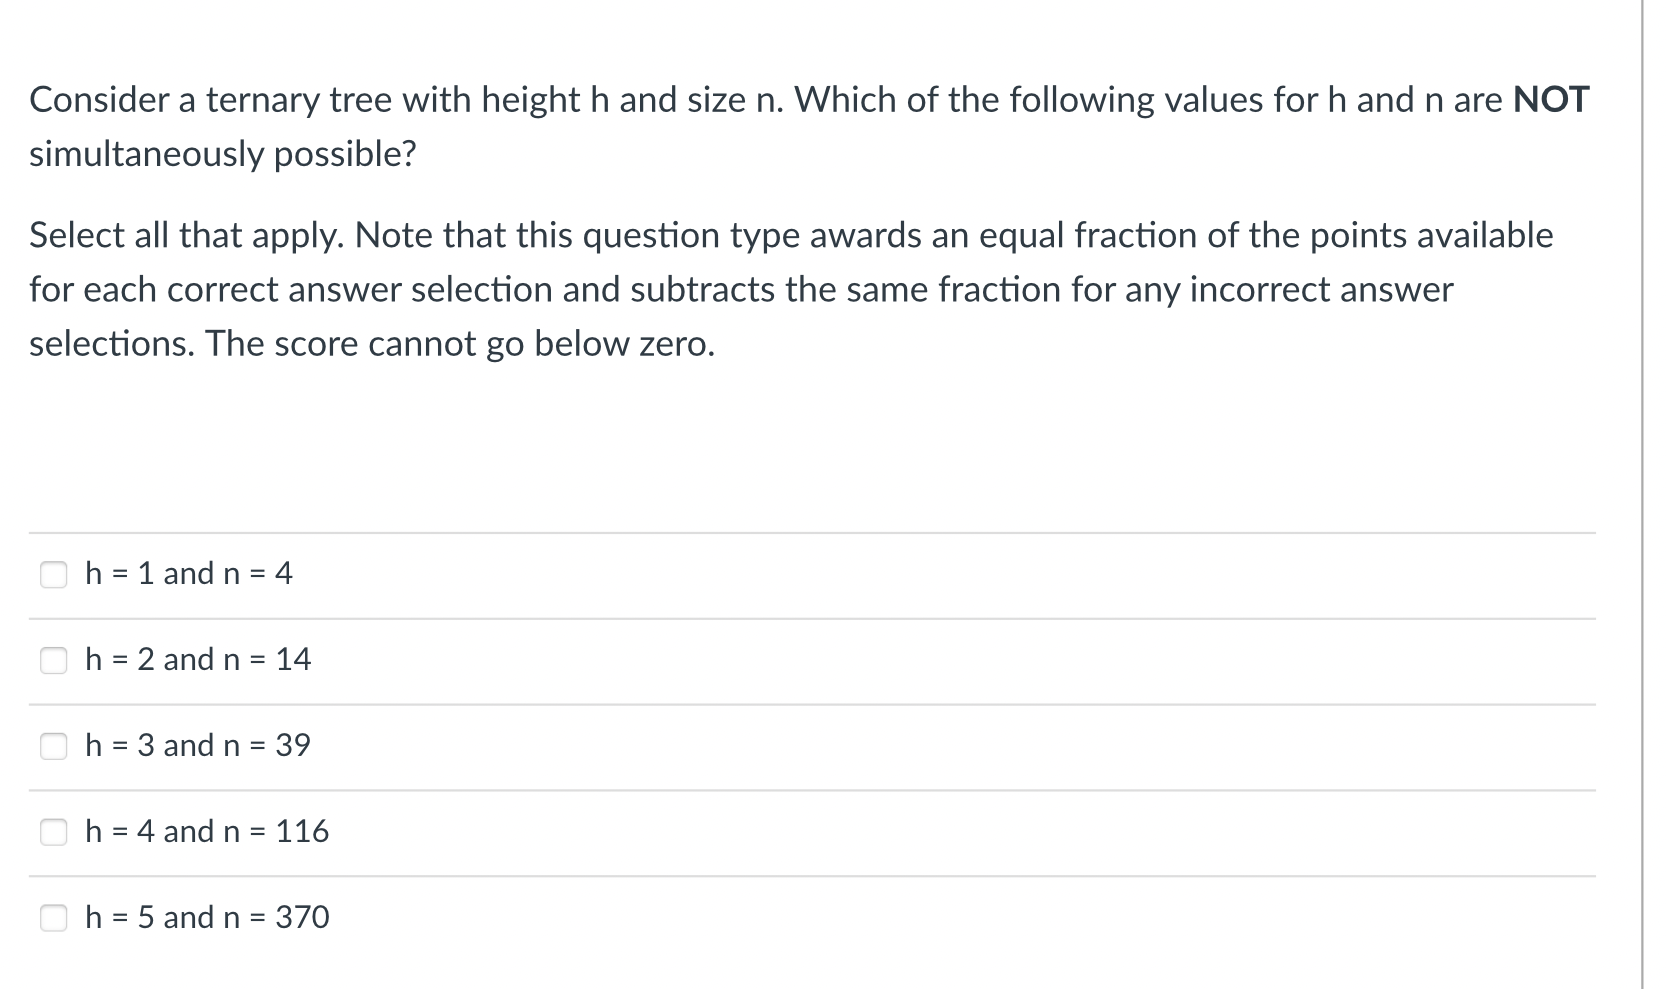This screenshot has height=989, width=1666.
Task: Select the answer label "h = 5 and n = 370"
Action: tap(206, 917)
